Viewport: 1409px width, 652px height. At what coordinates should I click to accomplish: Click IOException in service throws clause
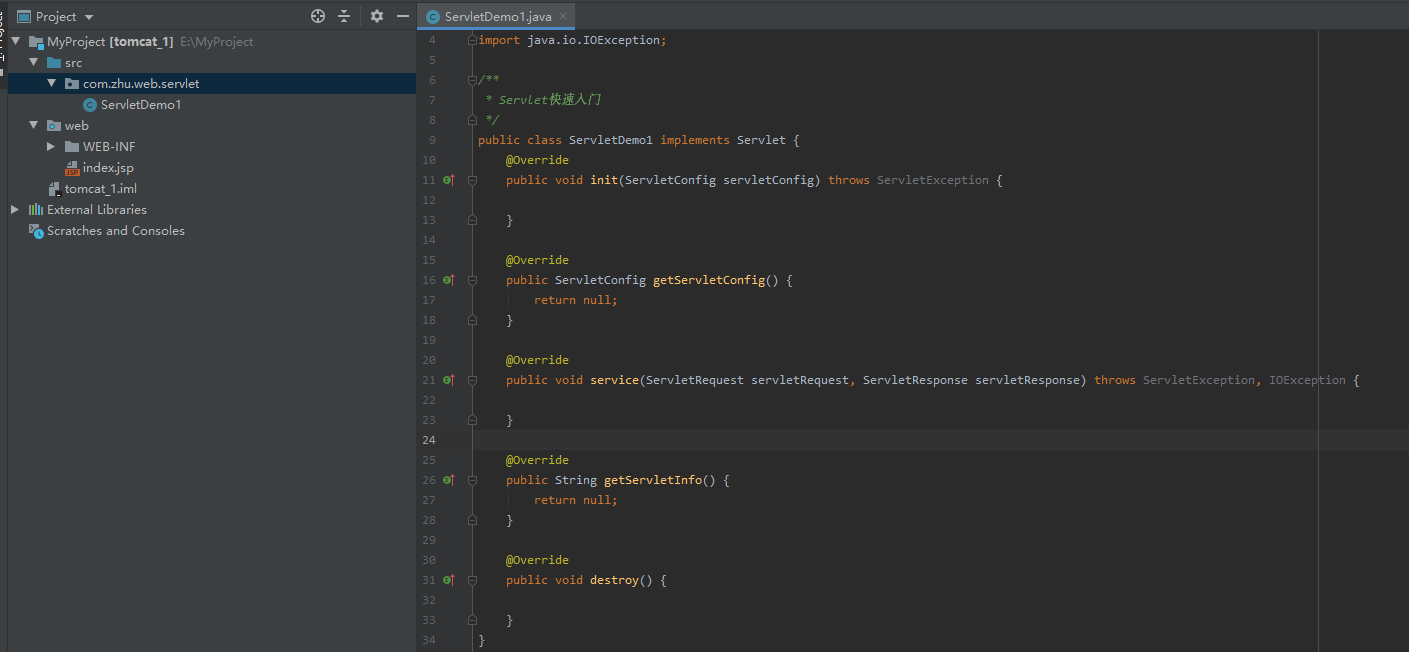coord(1307,380)
